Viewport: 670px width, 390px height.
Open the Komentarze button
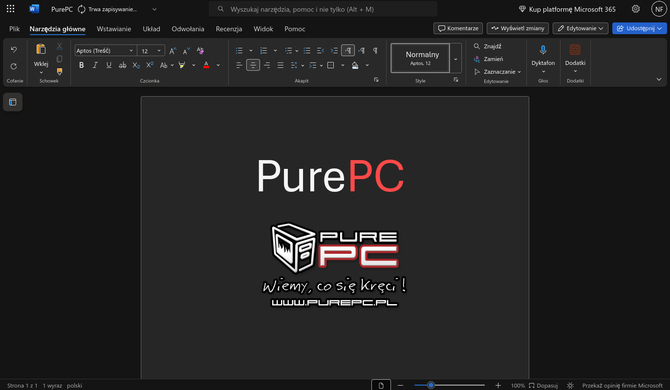458,28
